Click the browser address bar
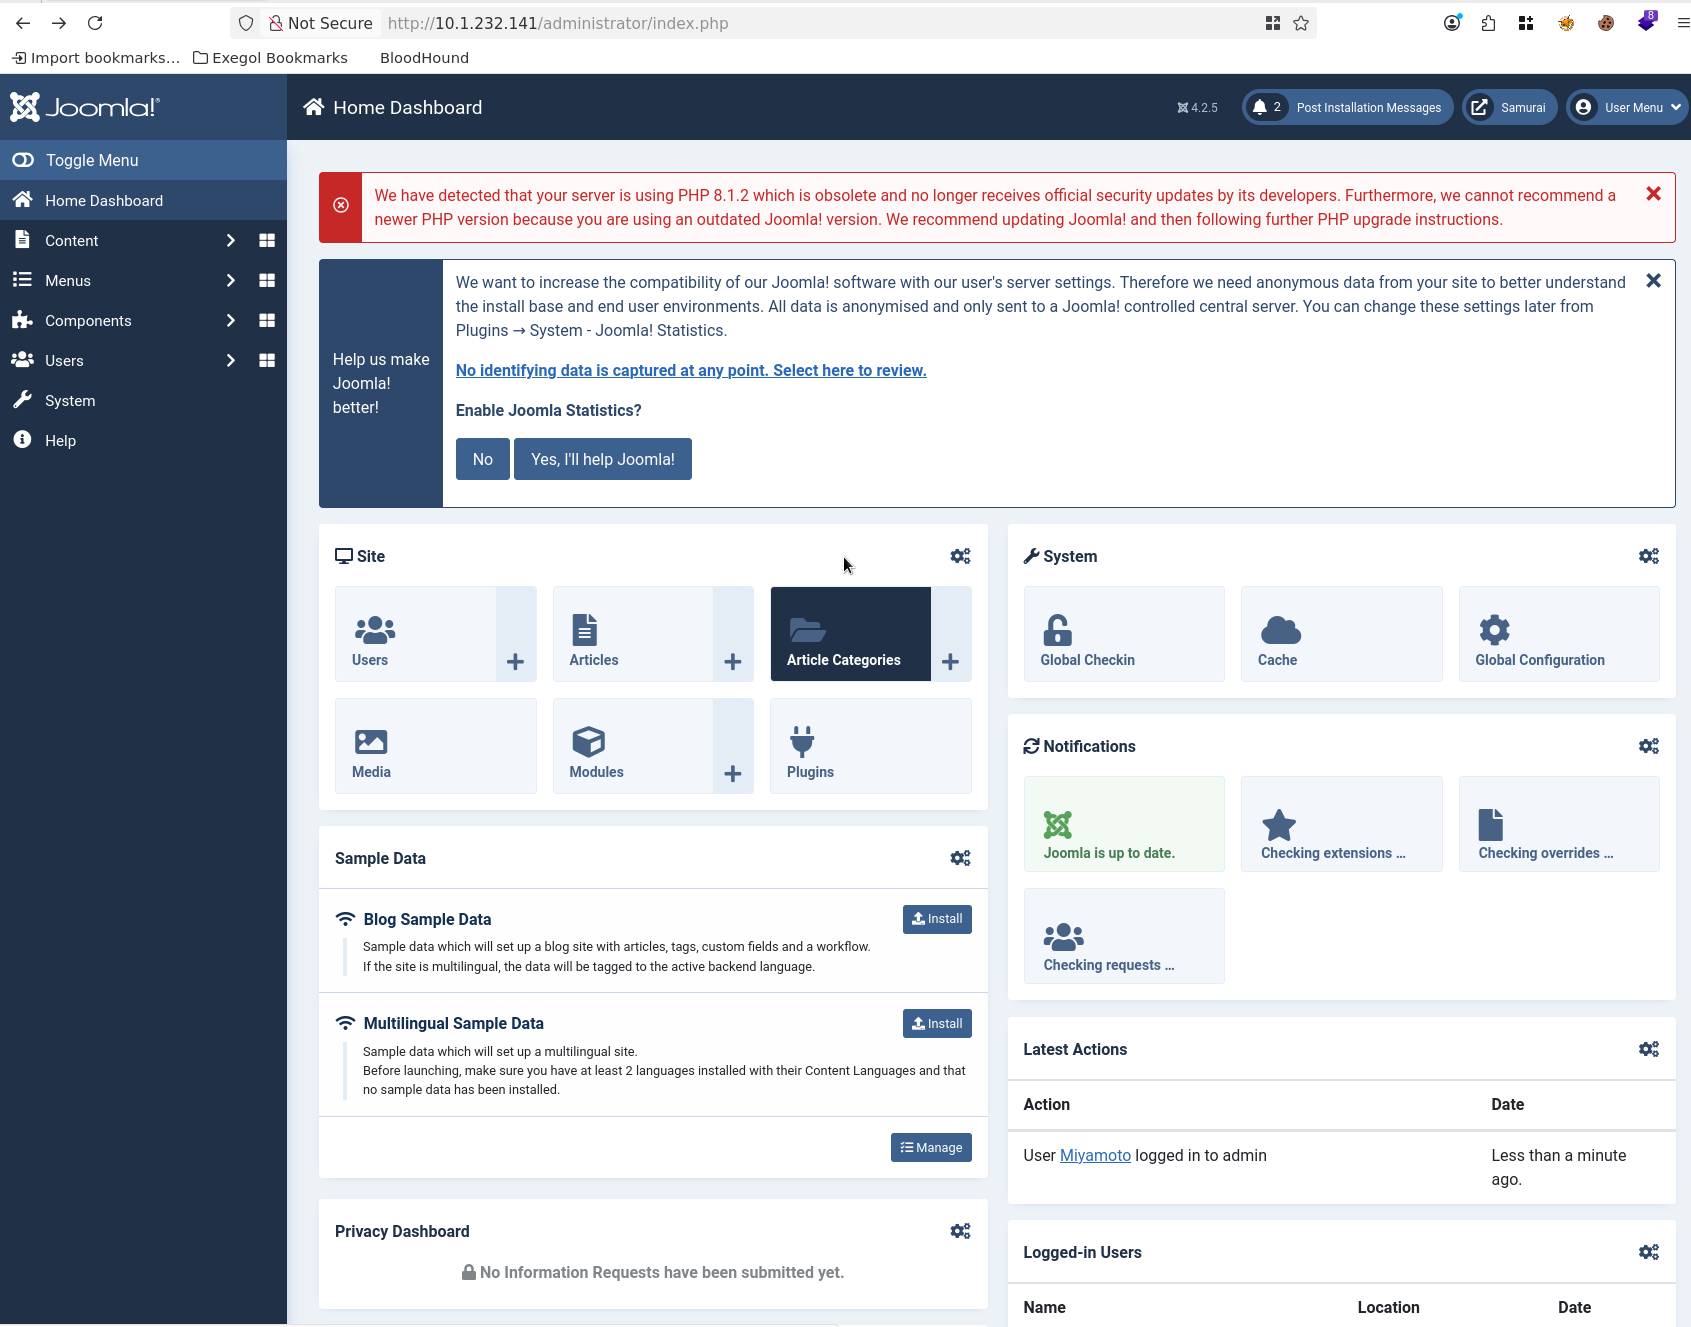Viewport: 1691px width, 1327px height. (773, 23)
